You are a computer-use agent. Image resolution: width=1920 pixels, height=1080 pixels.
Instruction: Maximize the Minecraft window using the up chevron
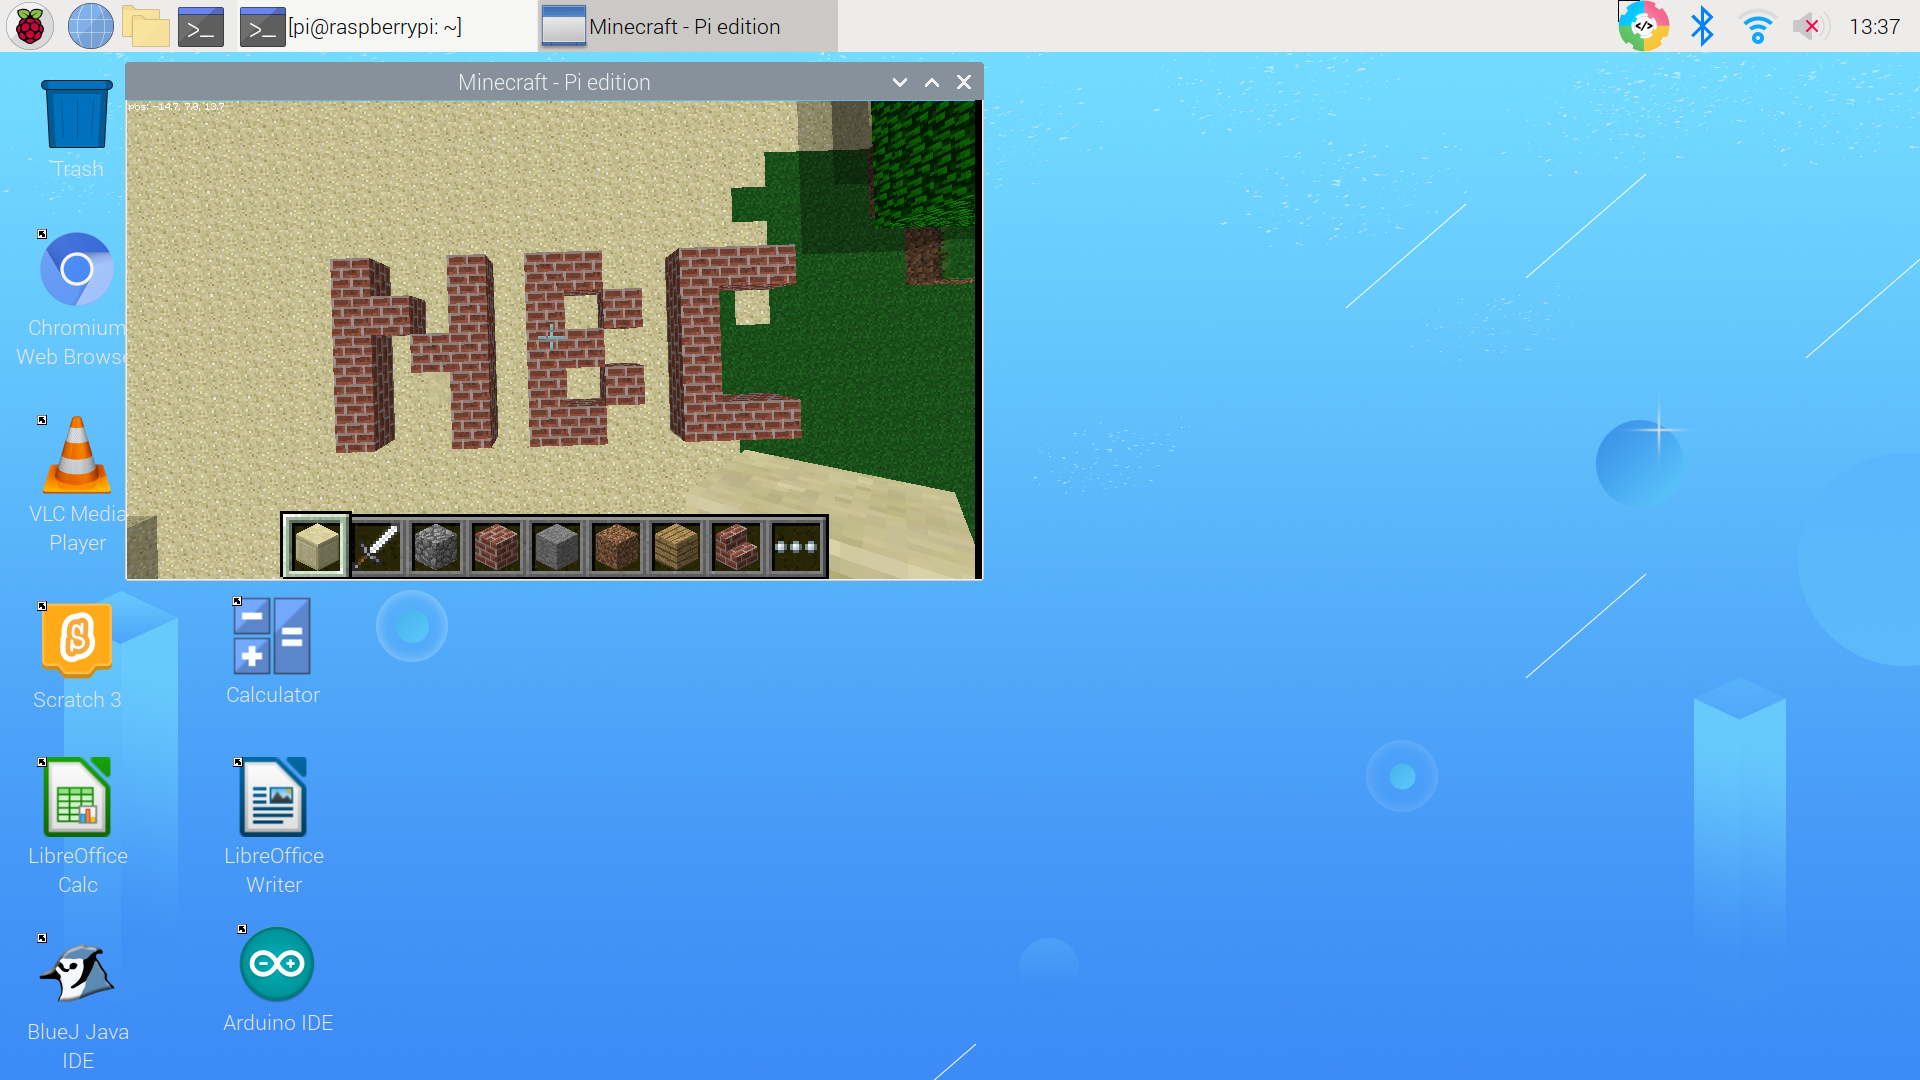tap(931, 82)
